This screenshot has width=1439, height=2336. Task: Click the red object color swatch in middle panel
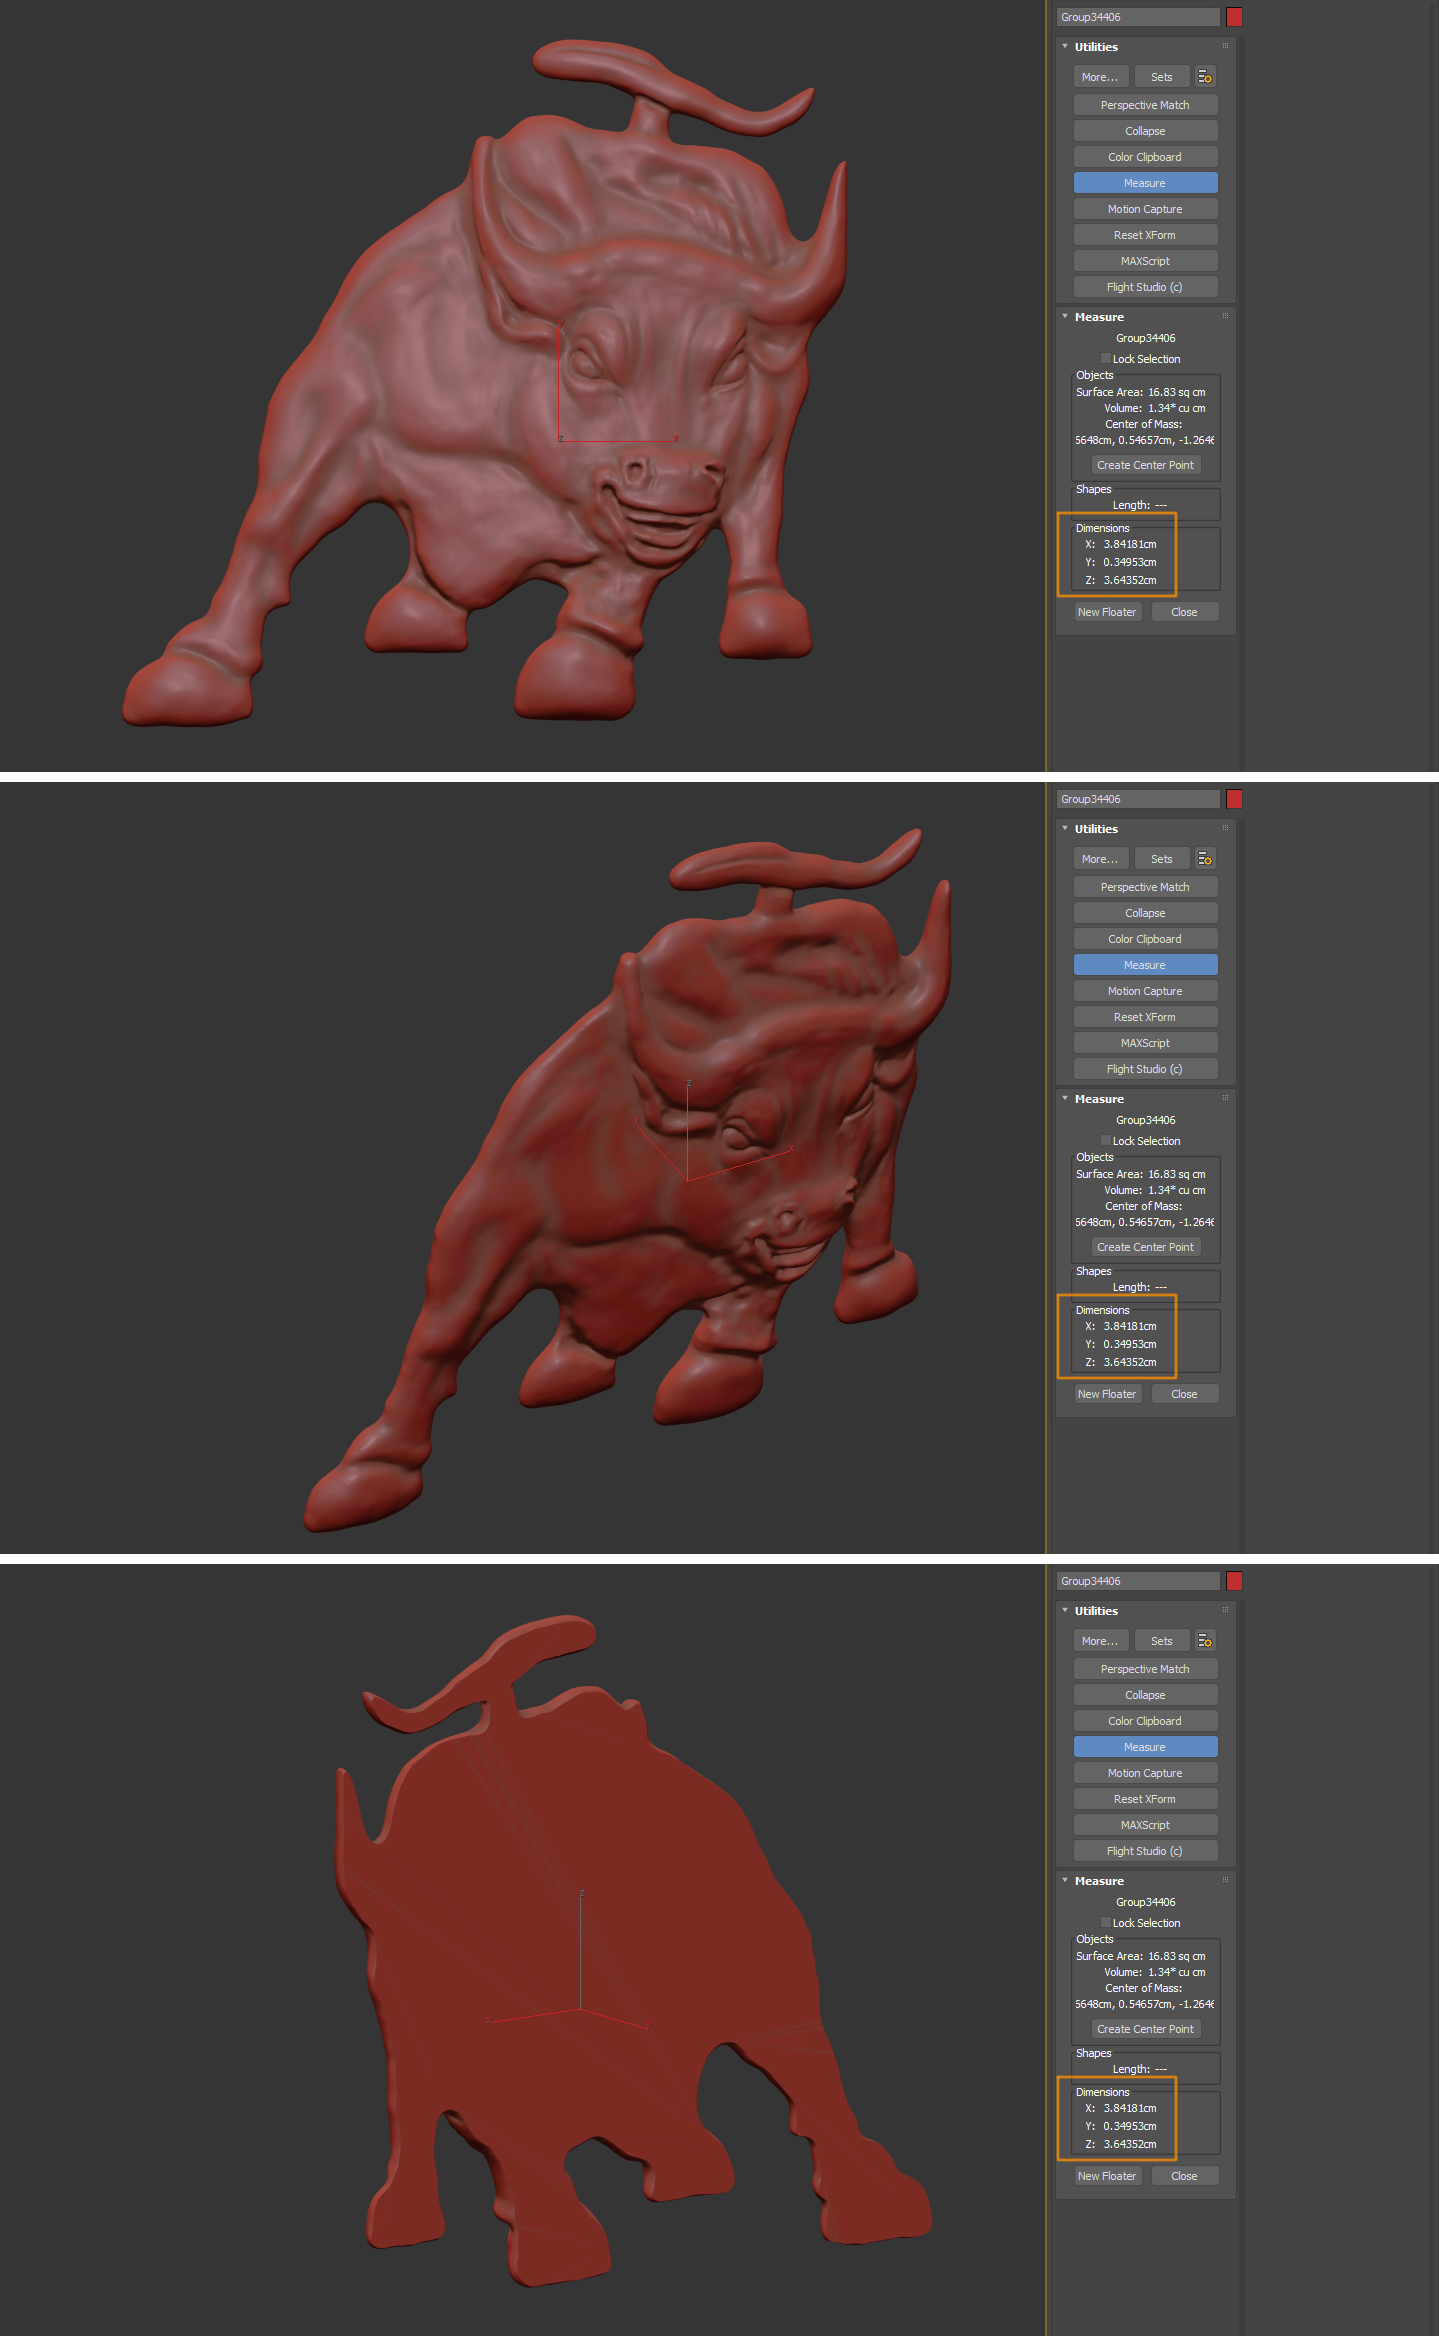point(1234,799)
